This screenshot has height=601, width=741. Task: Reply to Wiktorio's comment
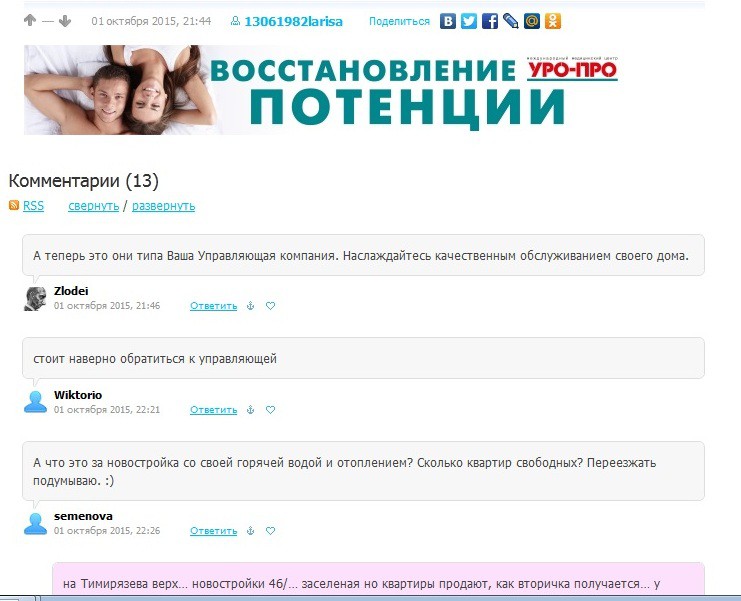(213, 410)
